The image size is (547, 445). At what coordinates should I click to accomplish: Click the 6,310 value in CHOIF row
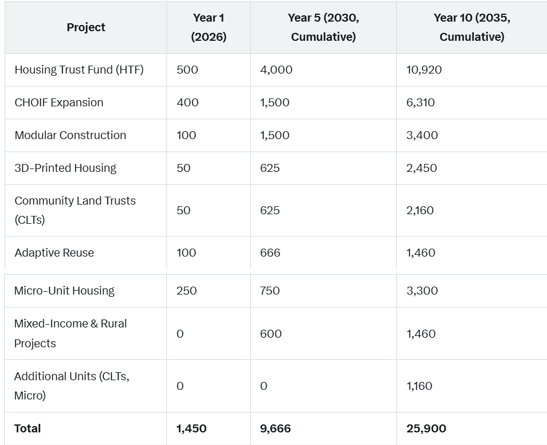point(420,103)
